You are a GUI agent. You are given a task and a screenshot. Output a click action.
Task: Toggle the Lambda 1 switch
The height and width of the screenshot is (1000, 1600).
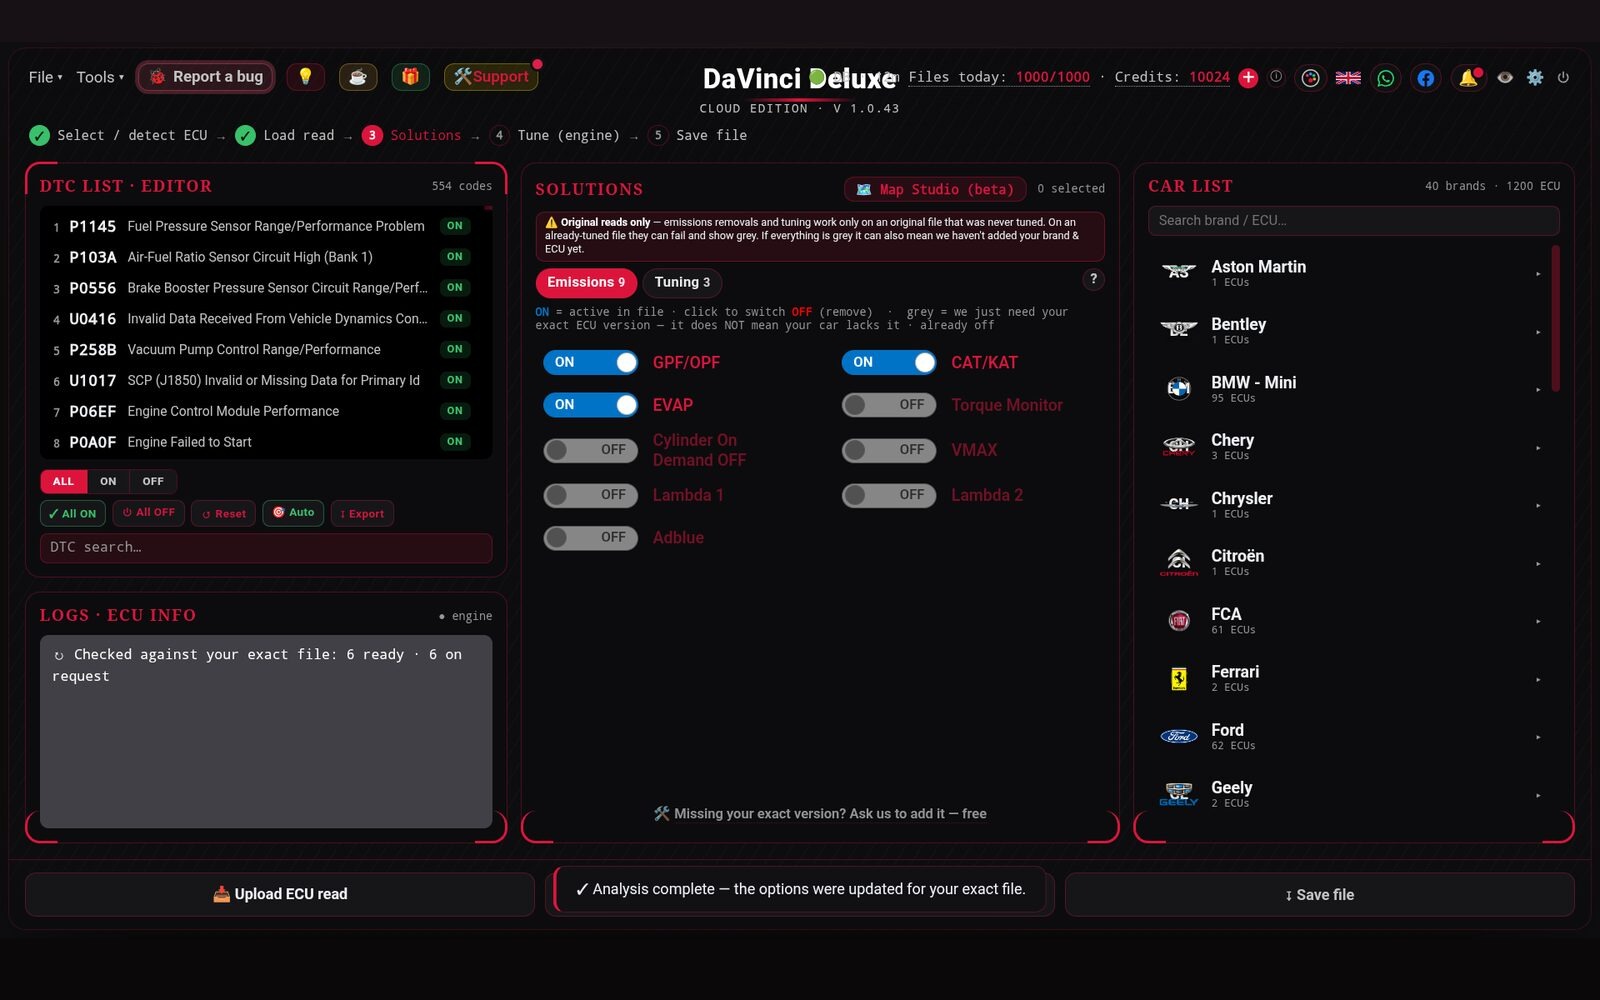pyautogui.click(x=590, y=495)
